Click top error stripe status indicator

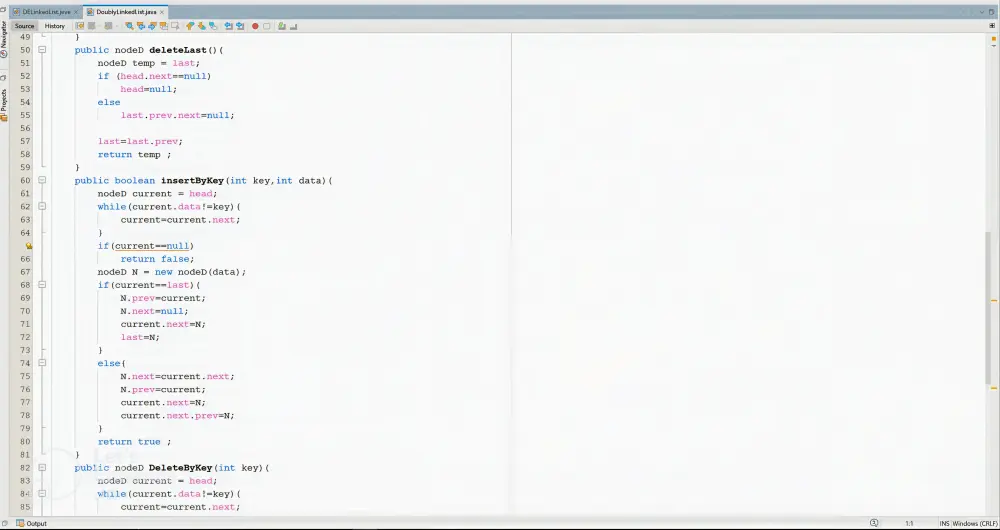tap(994, 38)
